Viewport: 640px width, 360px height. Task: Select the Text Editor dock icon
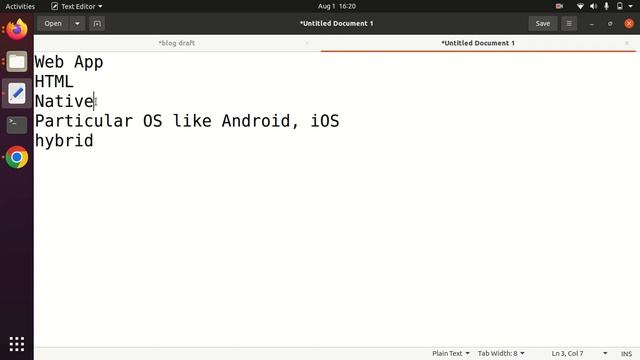[x=17, y=93]
